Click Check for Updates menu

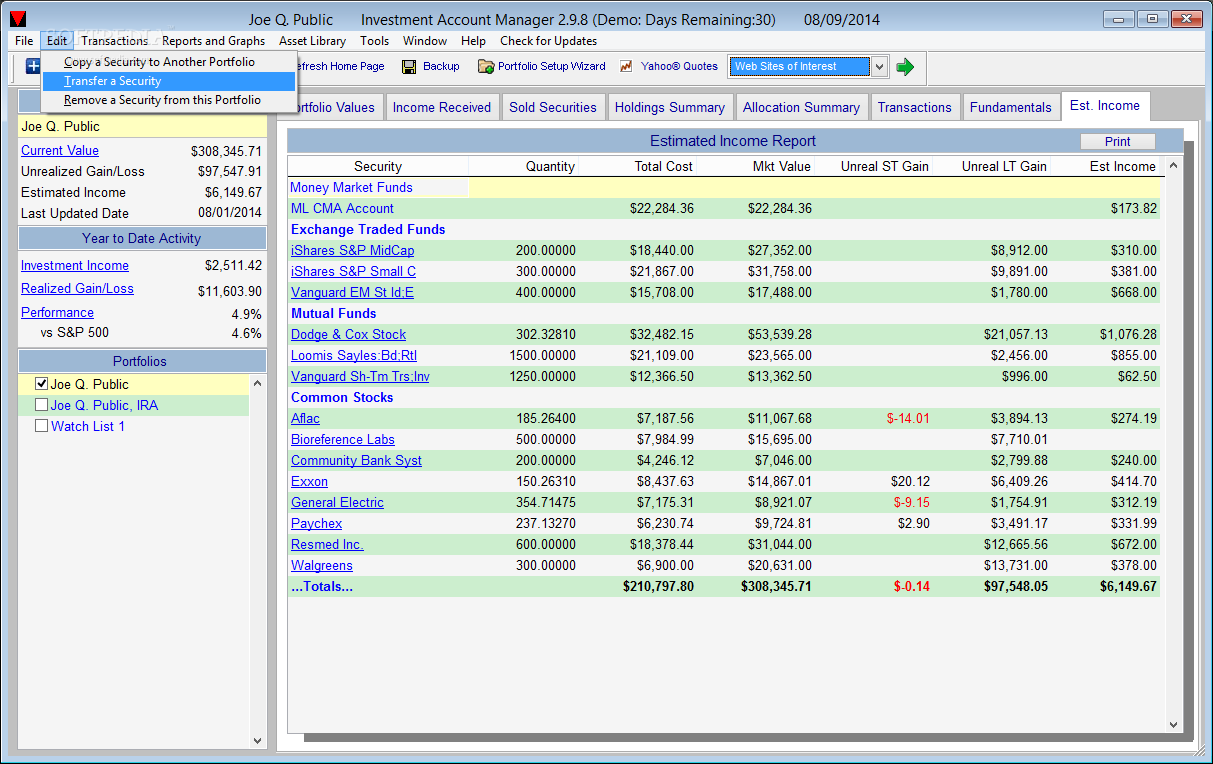548,41
